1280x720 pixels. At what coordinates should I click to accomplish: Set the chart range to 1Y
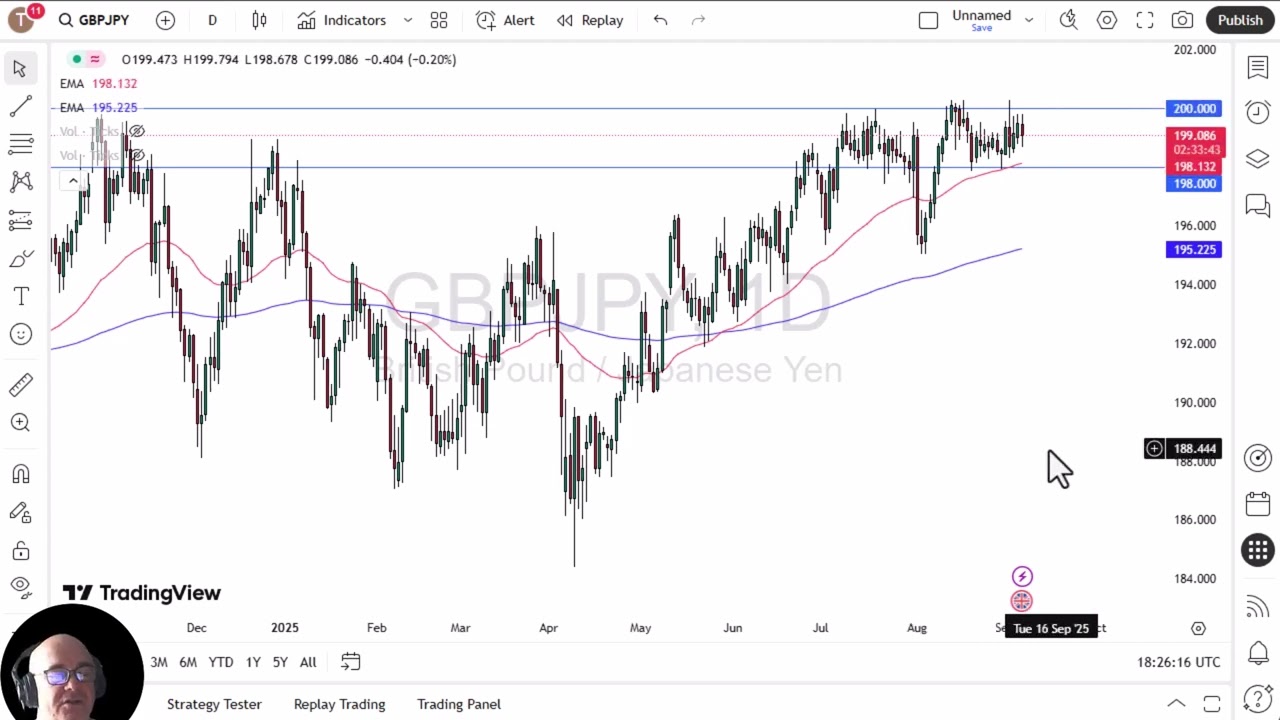[253, 662]
